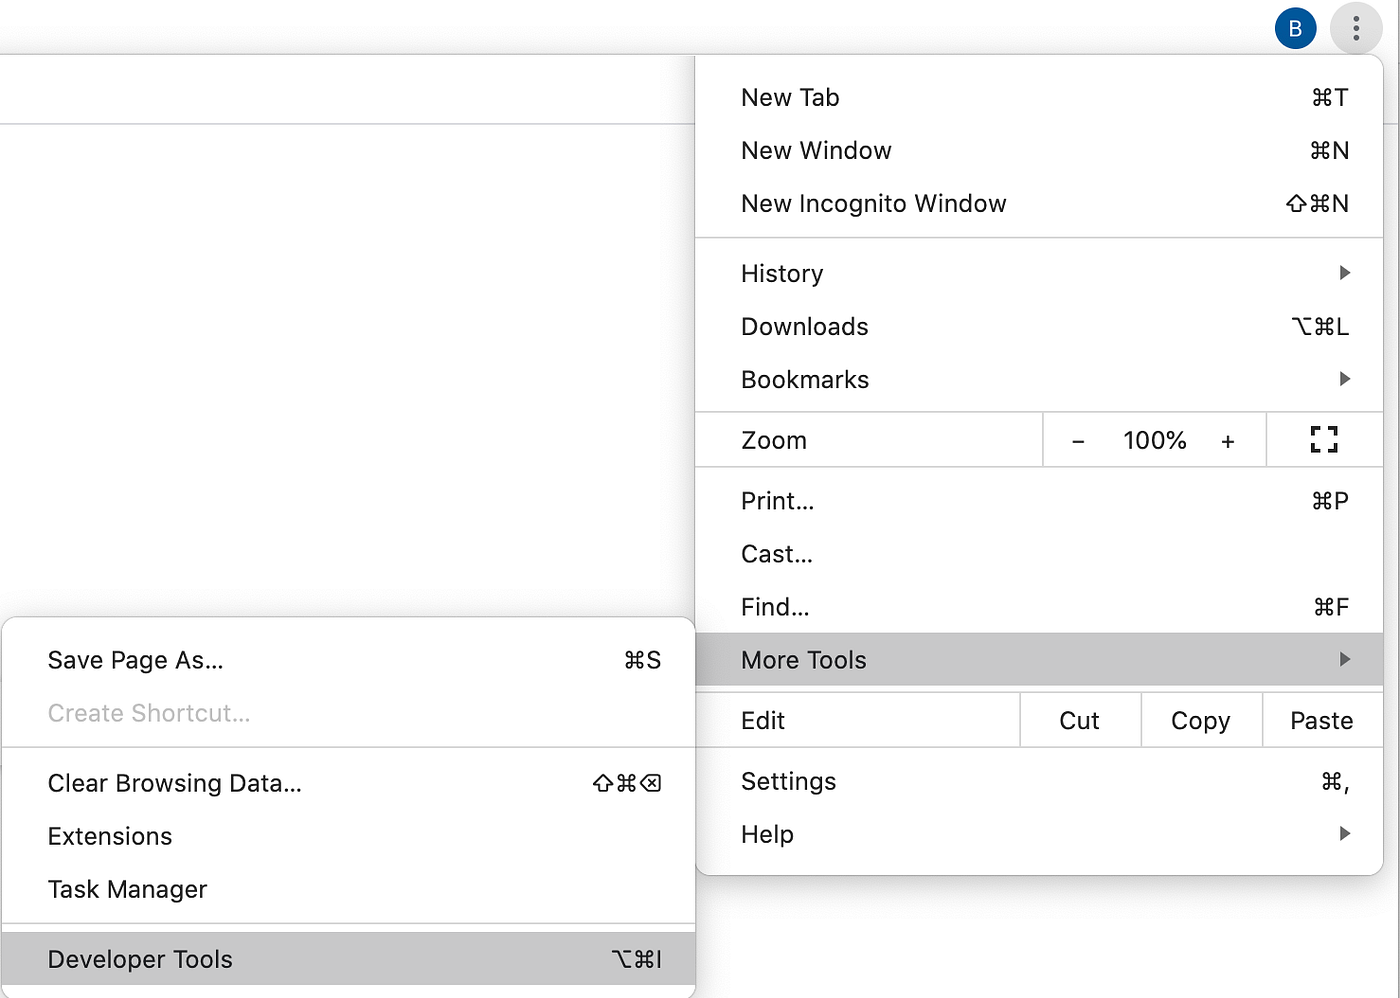The image size is (1400, 998).
Task: Click the Zoom label in menu
Action: point(774,440)
